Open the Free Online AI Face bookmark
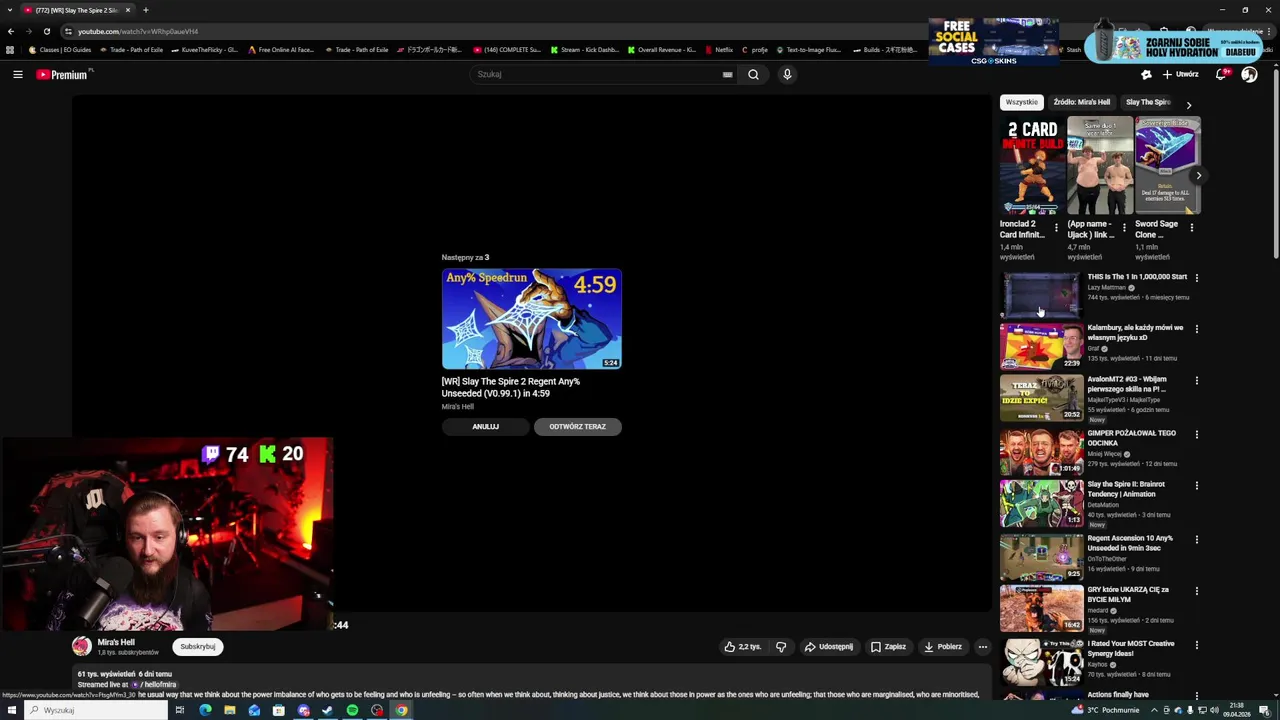Viewport: 1280px width, 720px height. coord(281,50)
